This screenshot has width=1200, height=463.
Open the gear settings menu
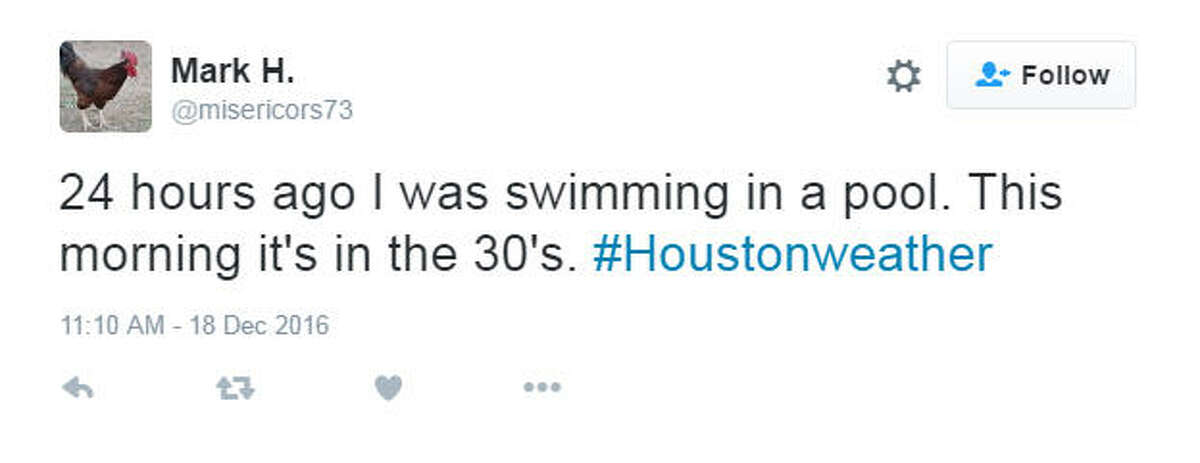pos(903,76)
